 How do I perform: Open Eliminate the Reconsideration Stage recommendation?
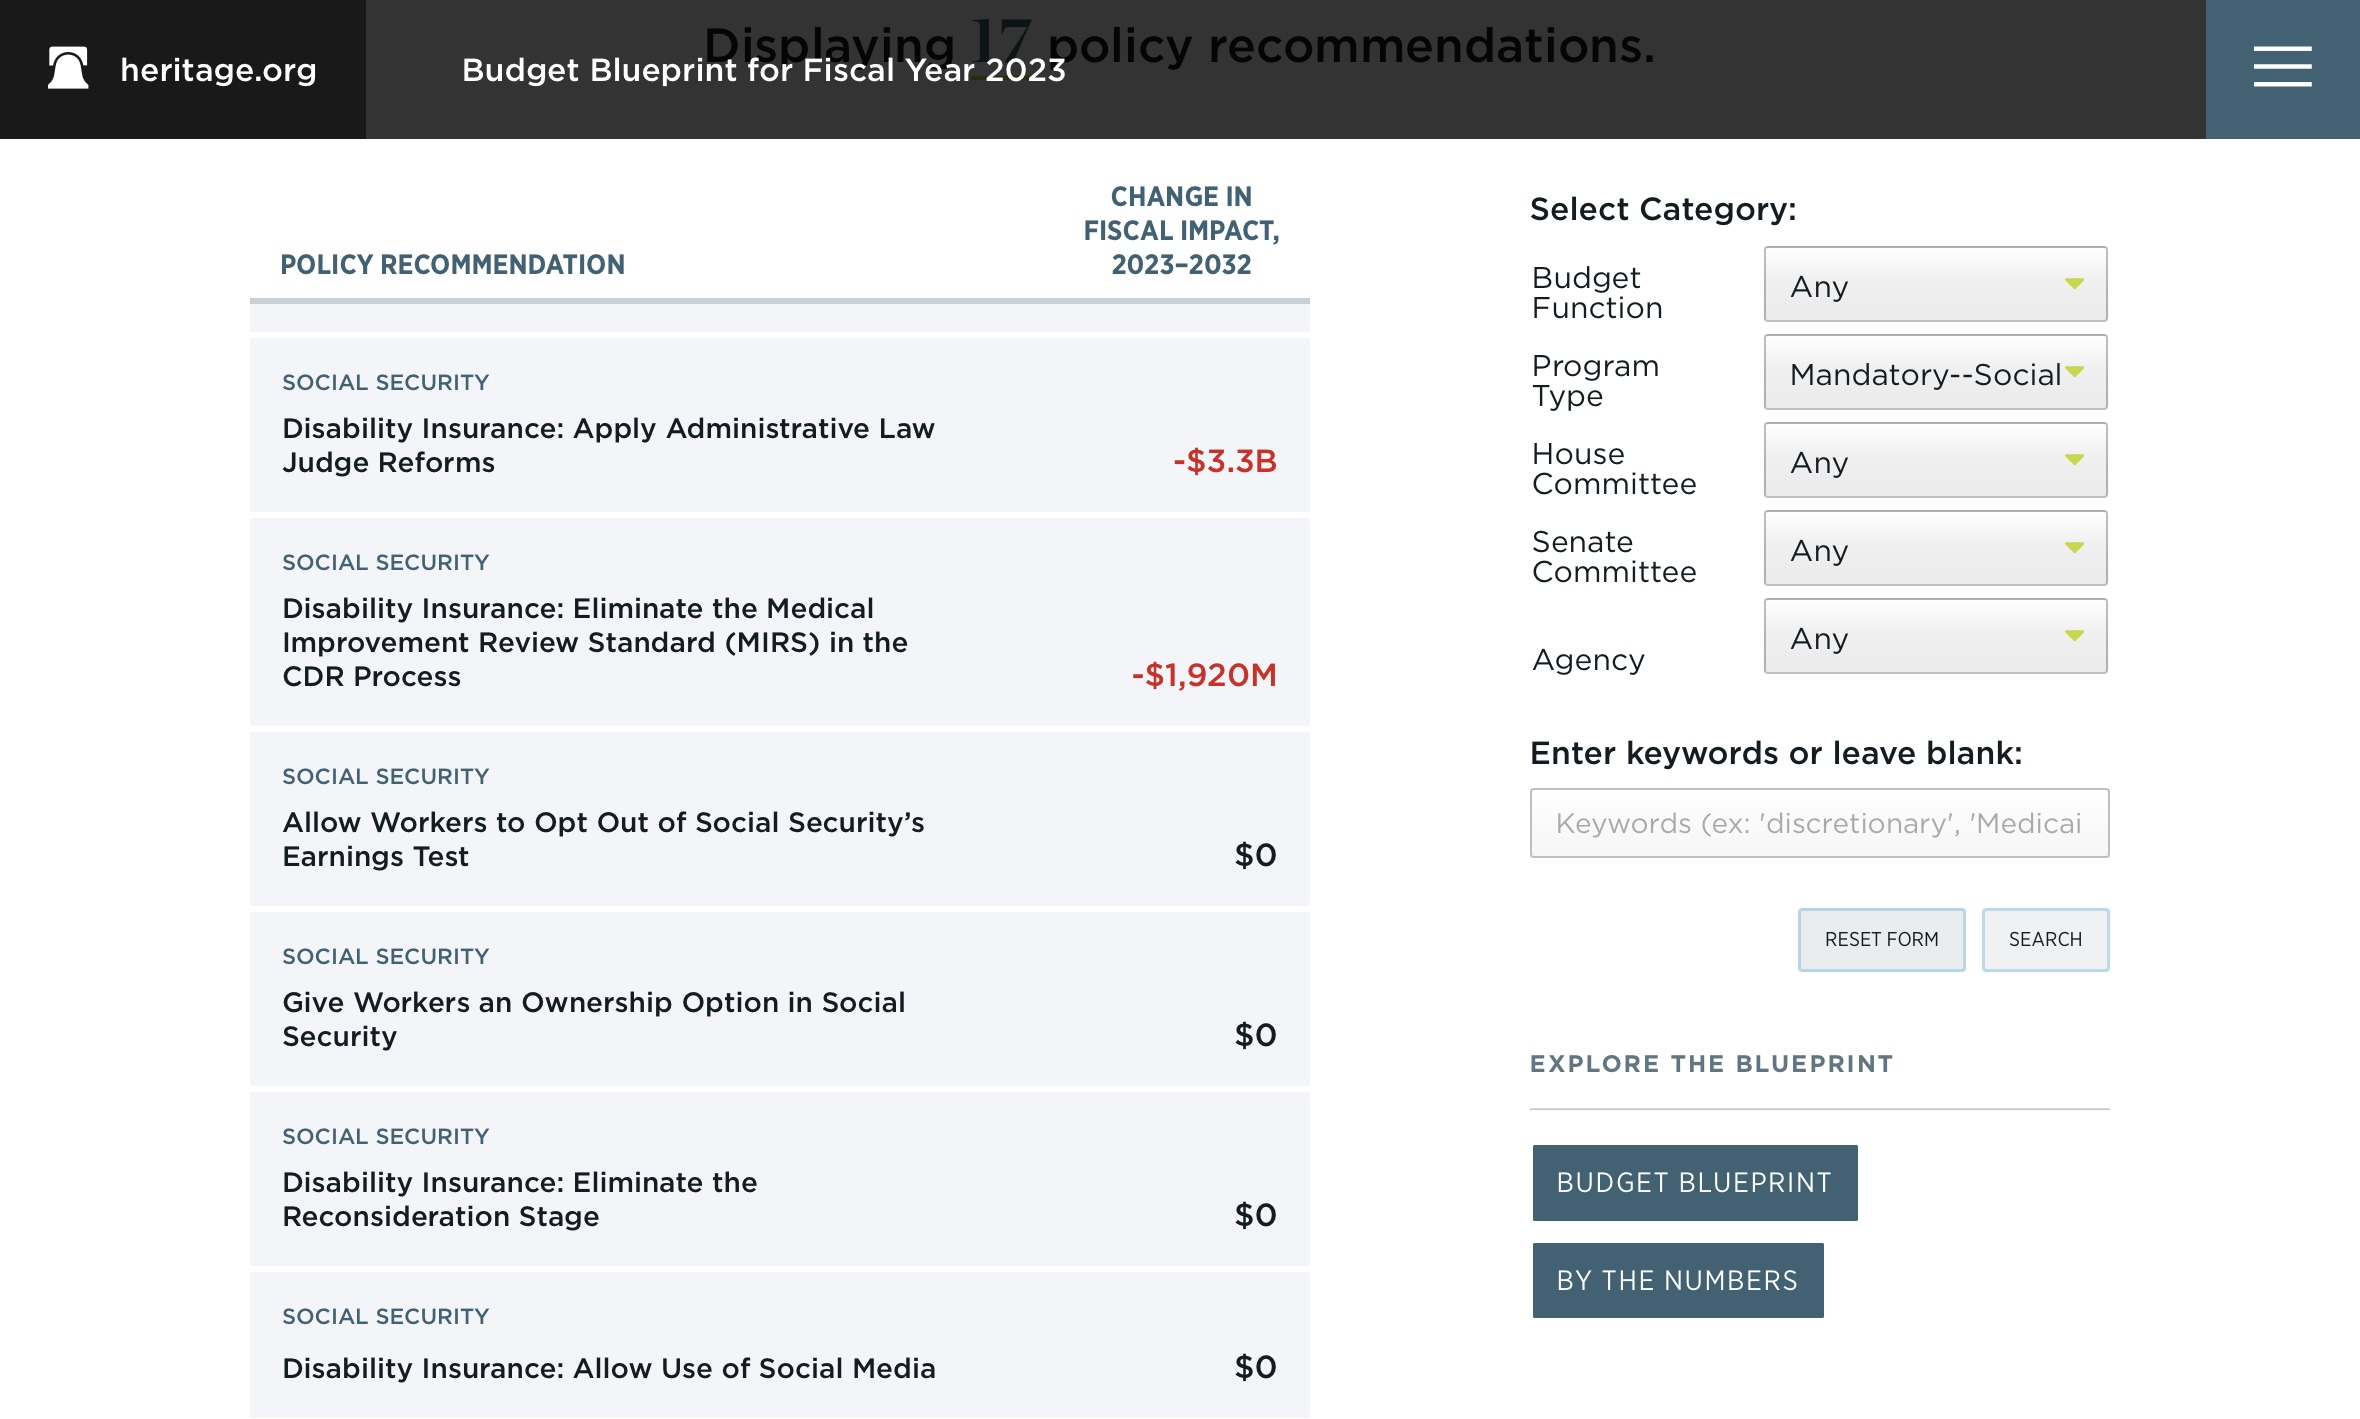coord(519,1199)
